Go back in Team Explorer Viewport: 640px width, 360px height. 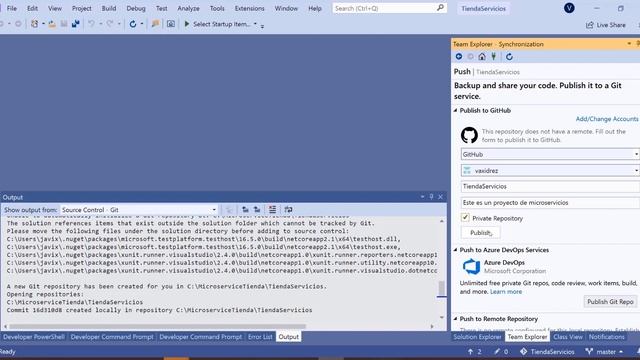click(459, 56)
